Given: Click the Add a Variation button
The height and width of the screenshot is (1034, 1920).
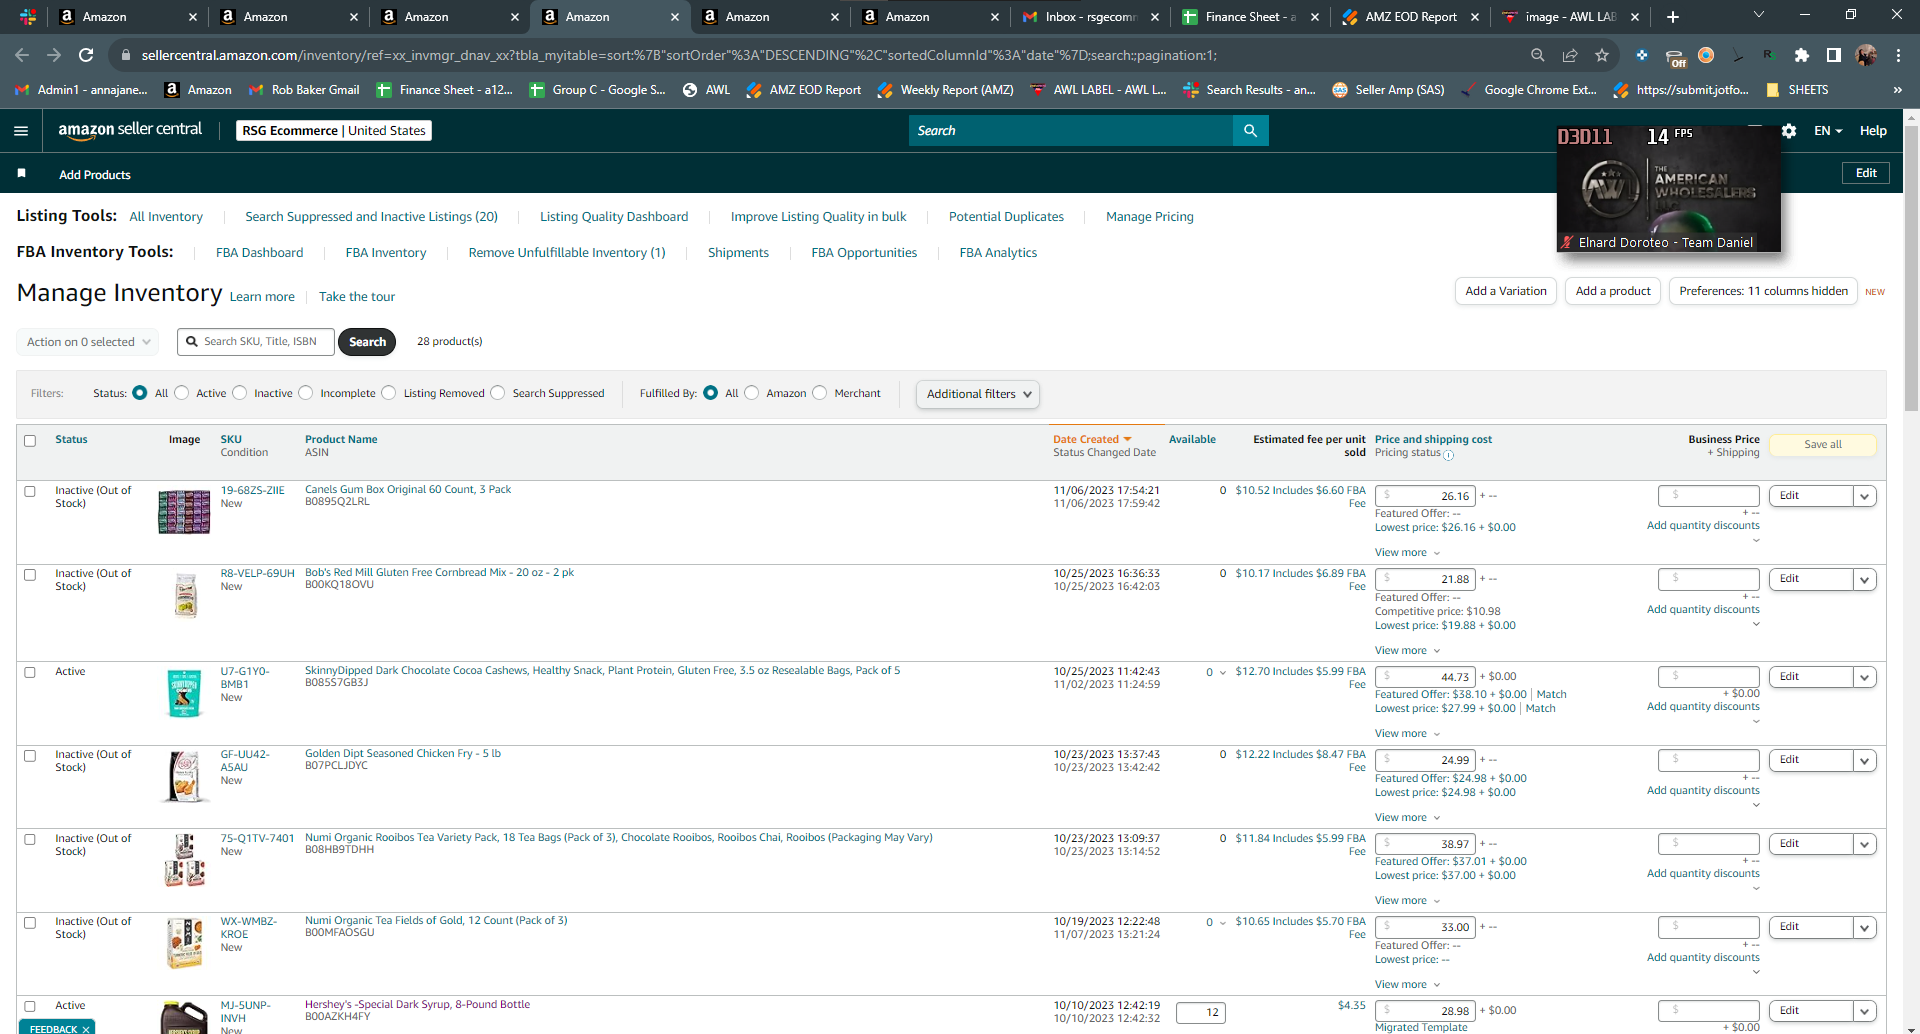Looking at the screenshot, I should coord(1505,291).
